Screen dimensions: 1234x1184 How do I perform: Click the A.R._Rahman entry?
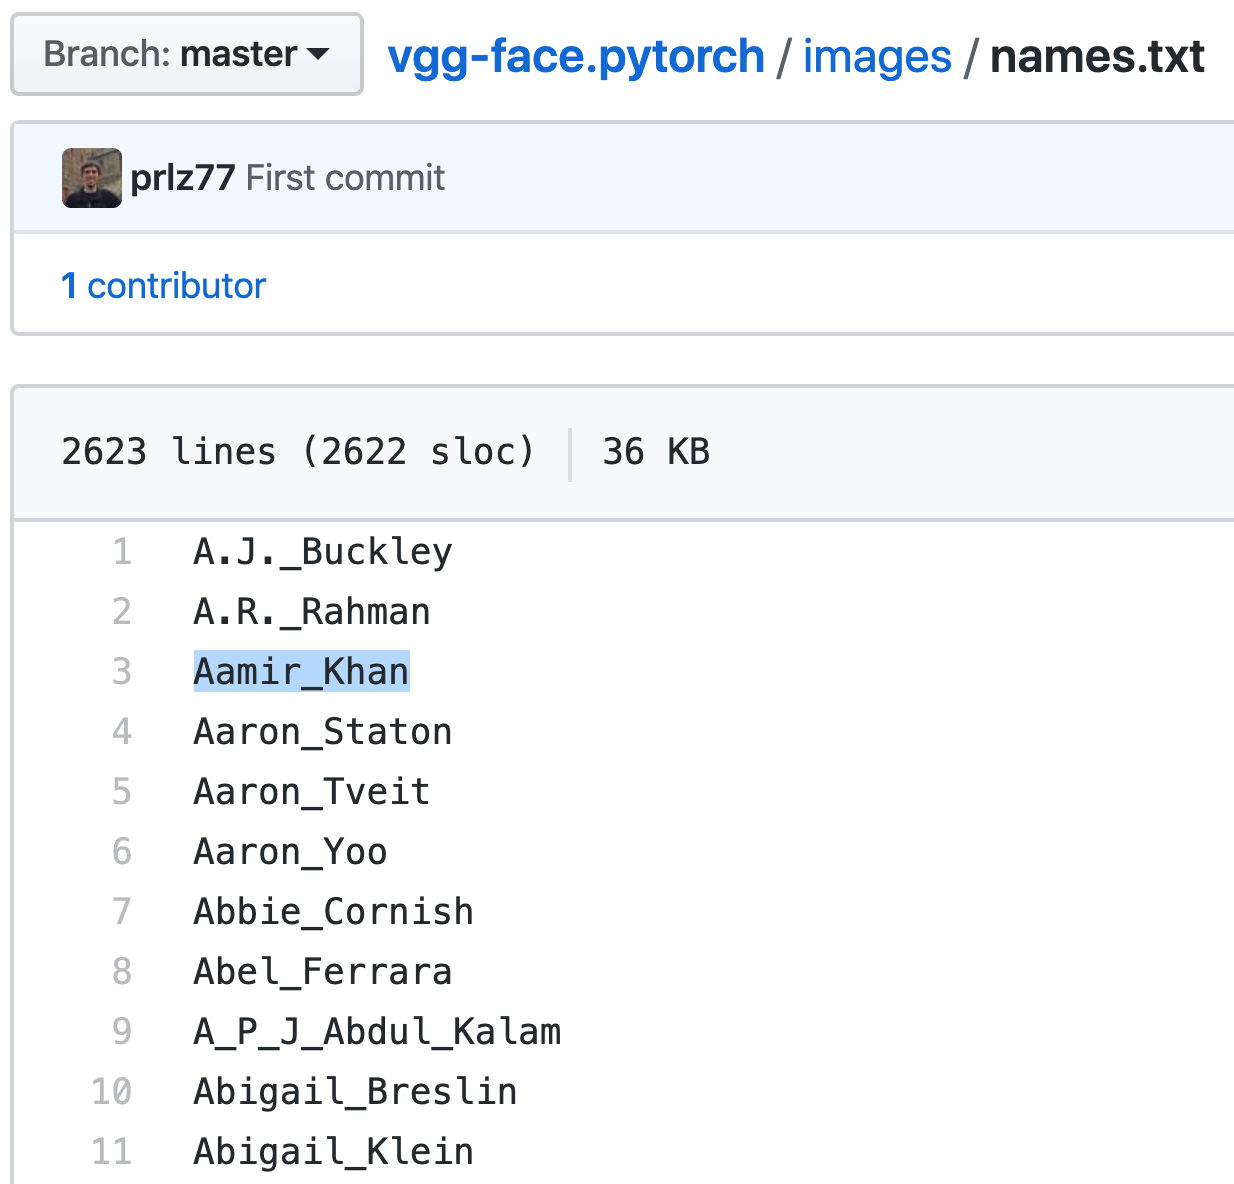(311, 611)
